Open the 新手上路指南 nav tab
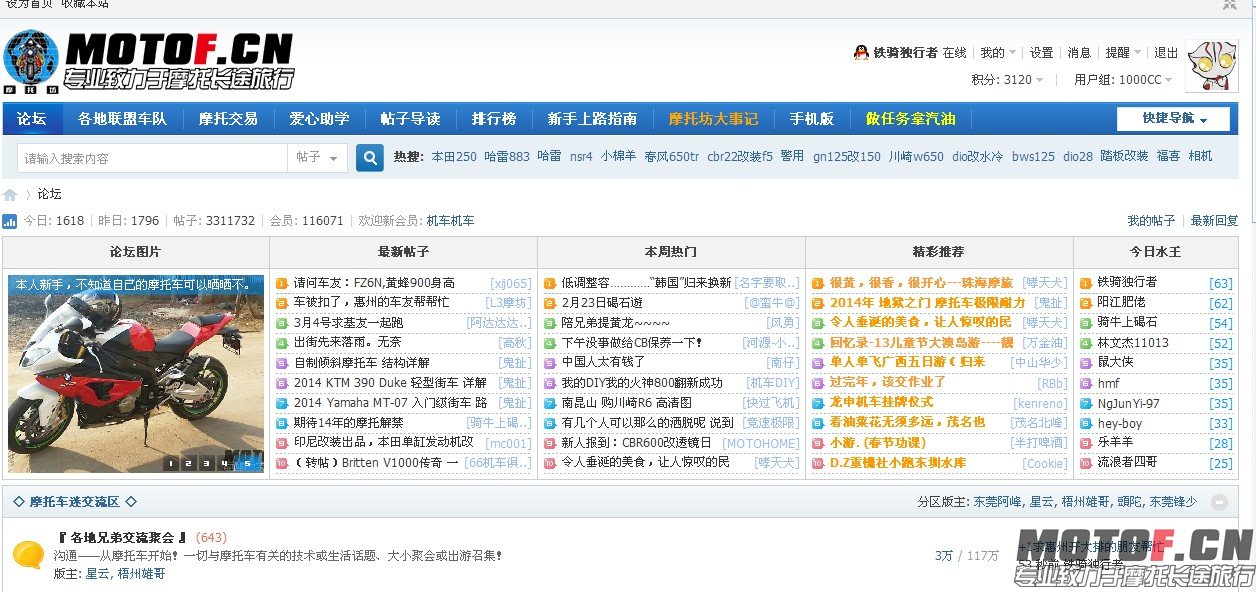1256x592 pixels. tap(592, 119)
